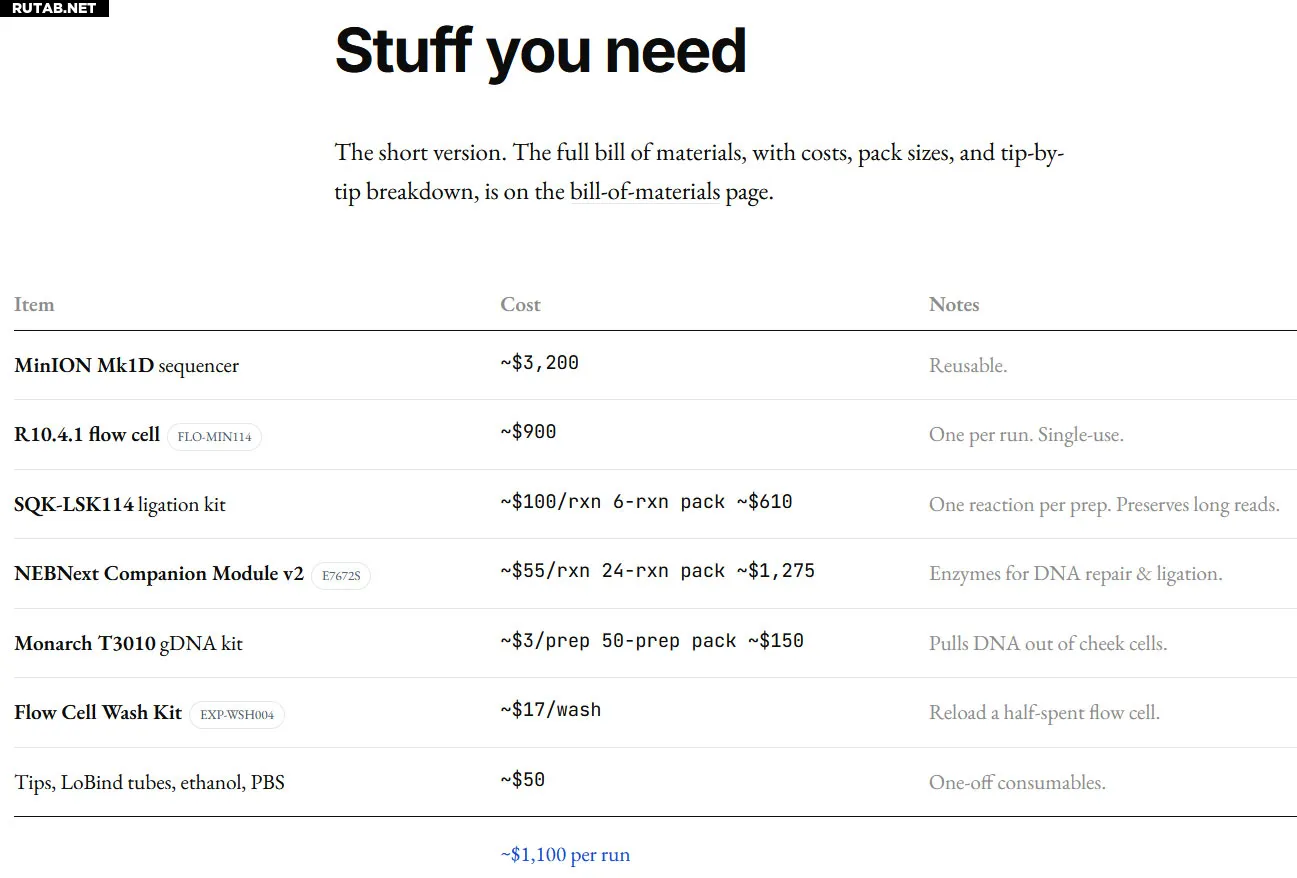The width and height of the screenshot is (1297, 878).
Task: Select the E7672S catalog number badge
Action: [341, 576]
